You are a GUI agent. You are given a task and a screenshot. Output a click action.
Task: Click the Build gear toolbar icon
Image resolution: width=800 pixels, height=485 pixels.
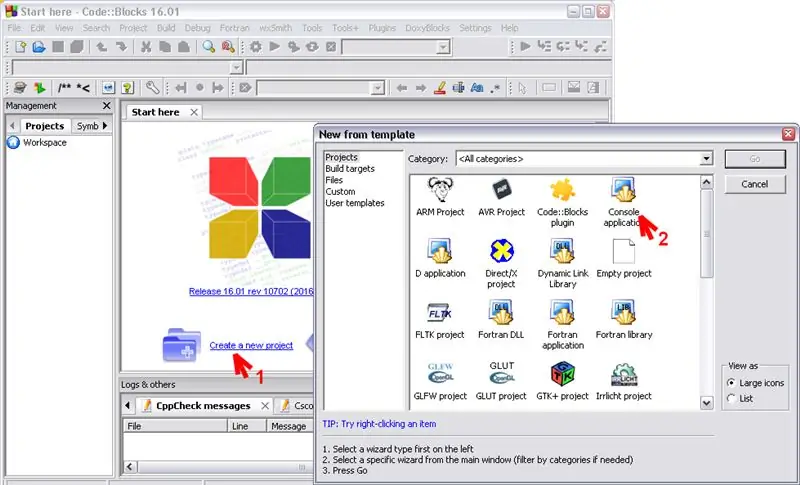256,47
